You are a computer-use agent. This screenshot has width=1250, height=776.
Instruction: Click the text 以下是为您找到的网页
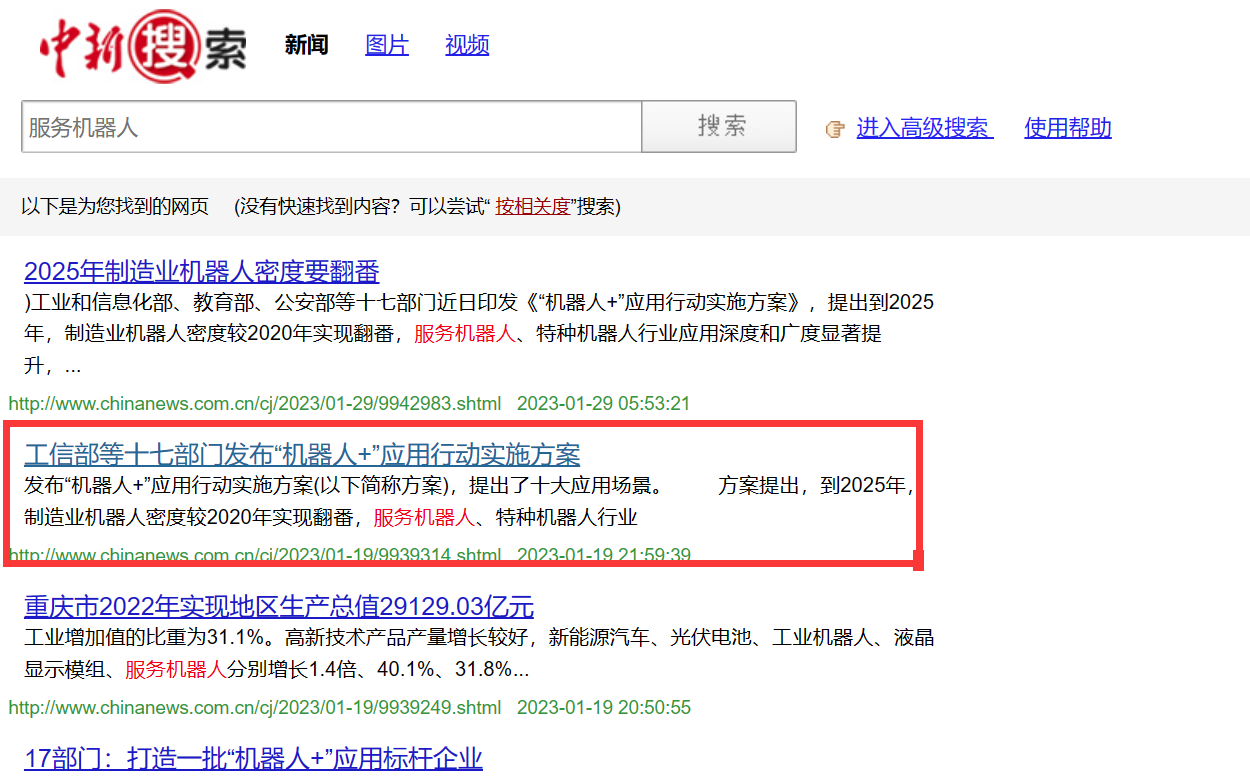(115, 207)
